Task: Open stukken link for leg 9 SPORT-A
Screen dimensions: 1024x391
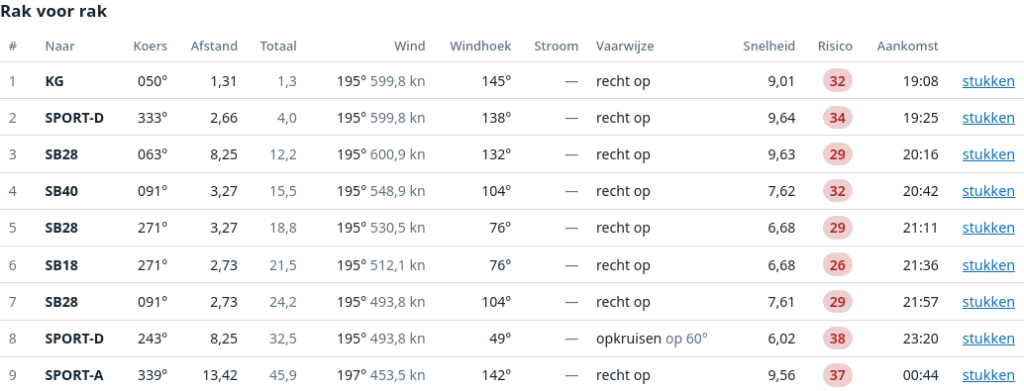Action: (988, 375)
